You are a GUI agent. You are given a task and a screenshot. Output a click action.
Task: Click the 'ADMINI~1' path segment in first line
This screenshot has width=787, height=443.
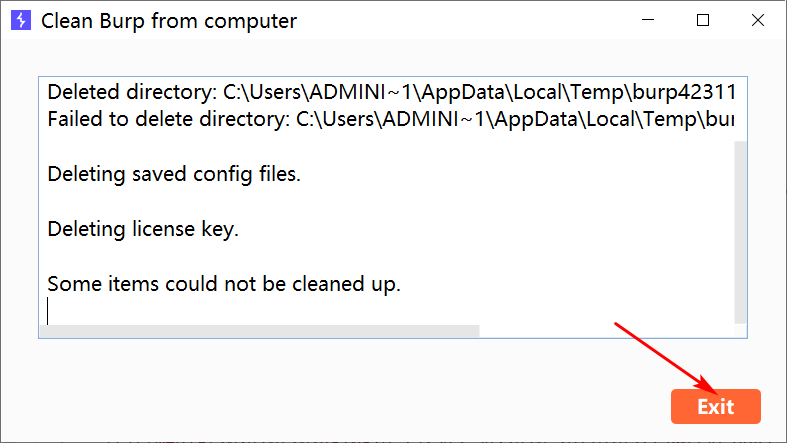[x=360, y=92]
